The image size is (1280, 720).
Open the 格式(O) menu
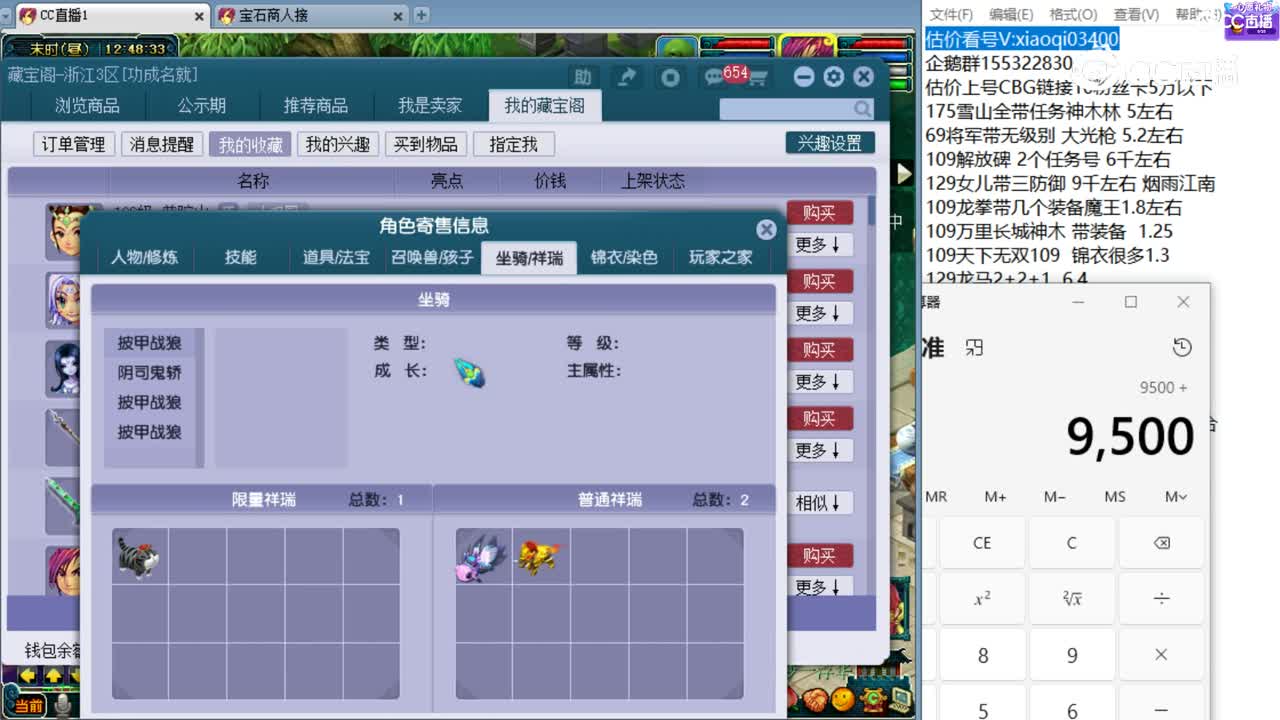click(1073, 13)
